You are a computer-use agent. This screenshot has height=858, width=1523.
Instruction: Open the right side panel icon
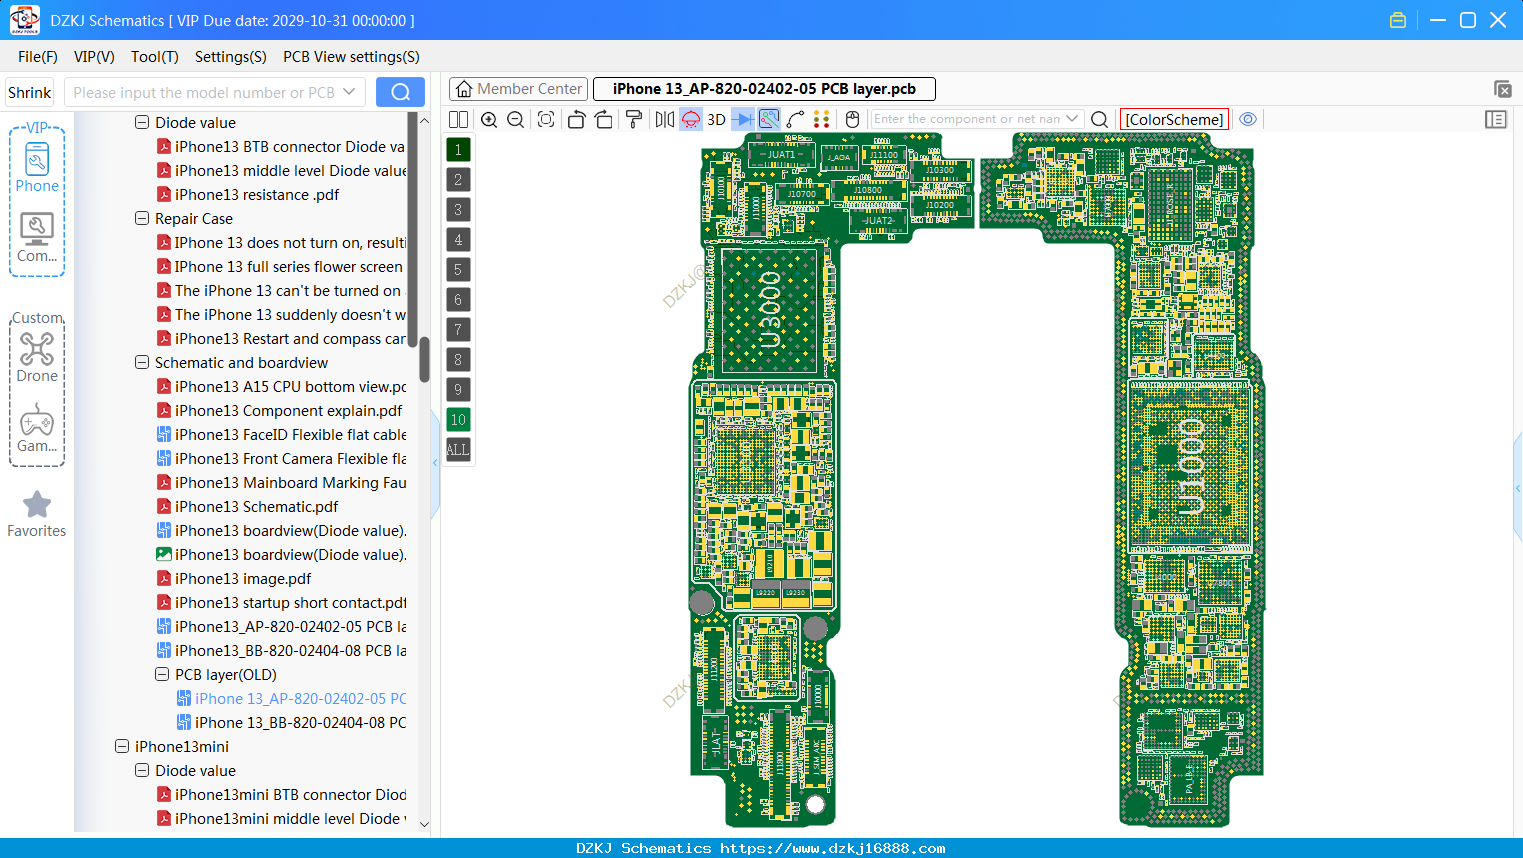(x=1496, y=119)
